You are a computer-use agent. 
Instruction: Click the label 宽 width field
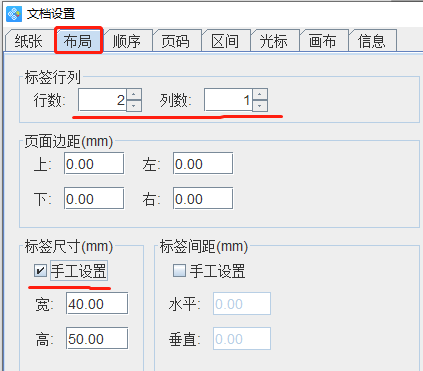coord(97,303)
